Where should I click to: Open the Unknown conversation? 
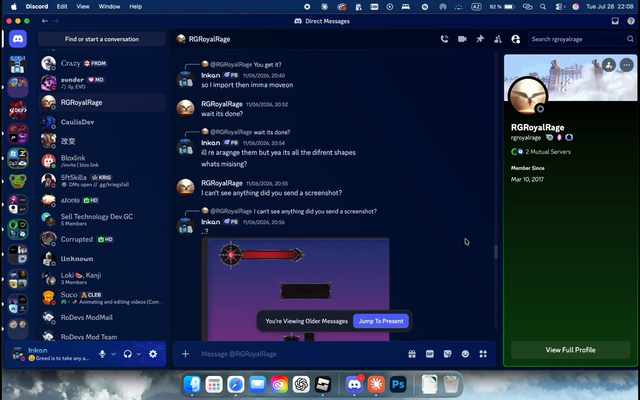pos(102,259)
